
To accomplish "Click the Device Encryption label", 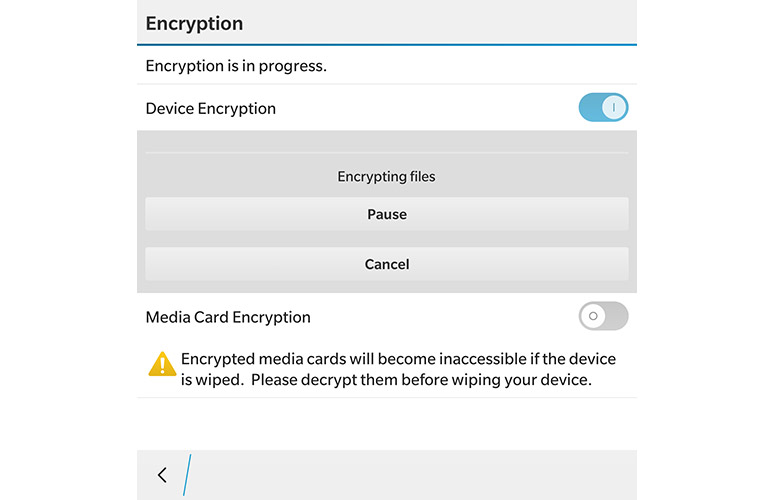I will click(x=210, y=108).
